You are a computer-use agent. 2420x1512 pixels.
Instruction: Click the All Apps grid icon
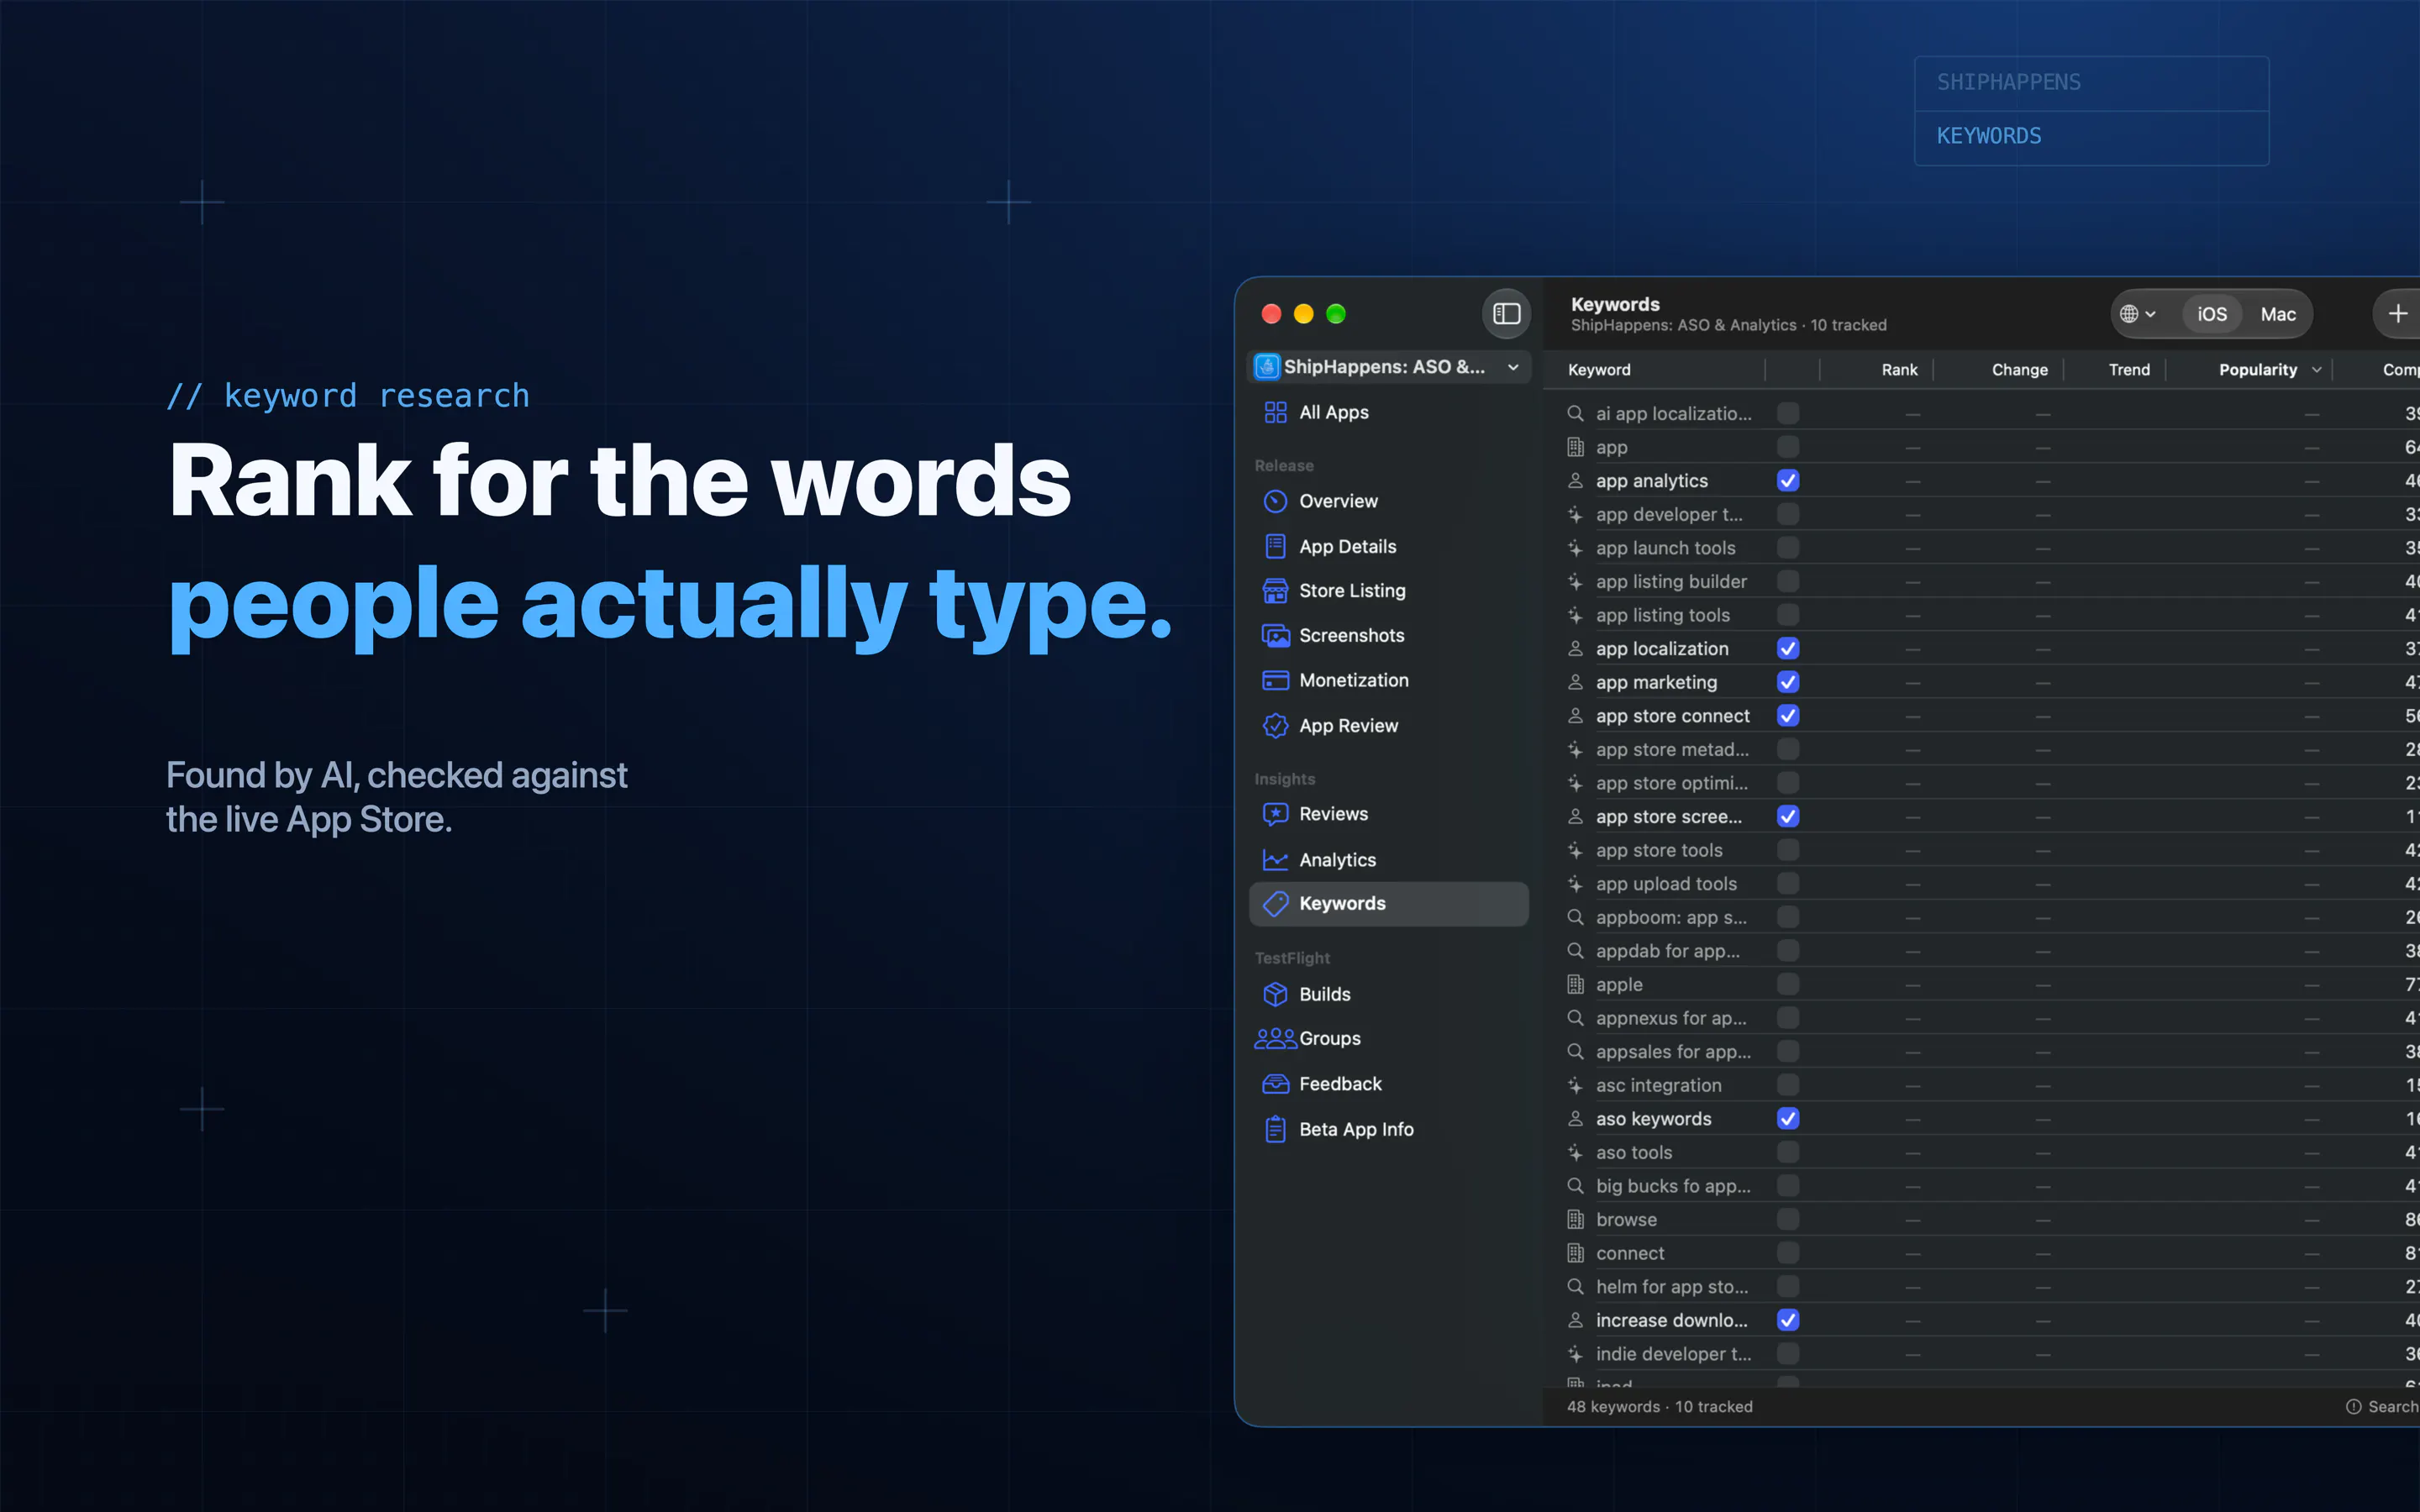tap(1275, 412)
